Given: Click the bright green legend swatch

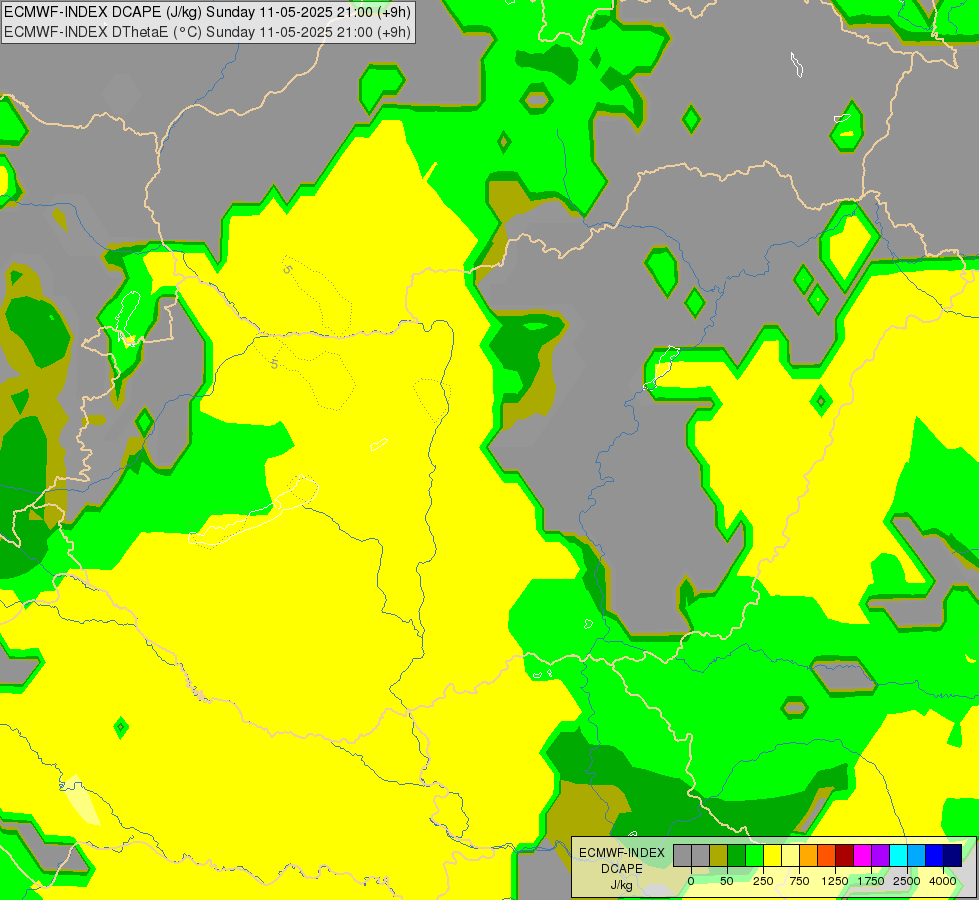Looking at the screenshot, I should pos(754,856).
